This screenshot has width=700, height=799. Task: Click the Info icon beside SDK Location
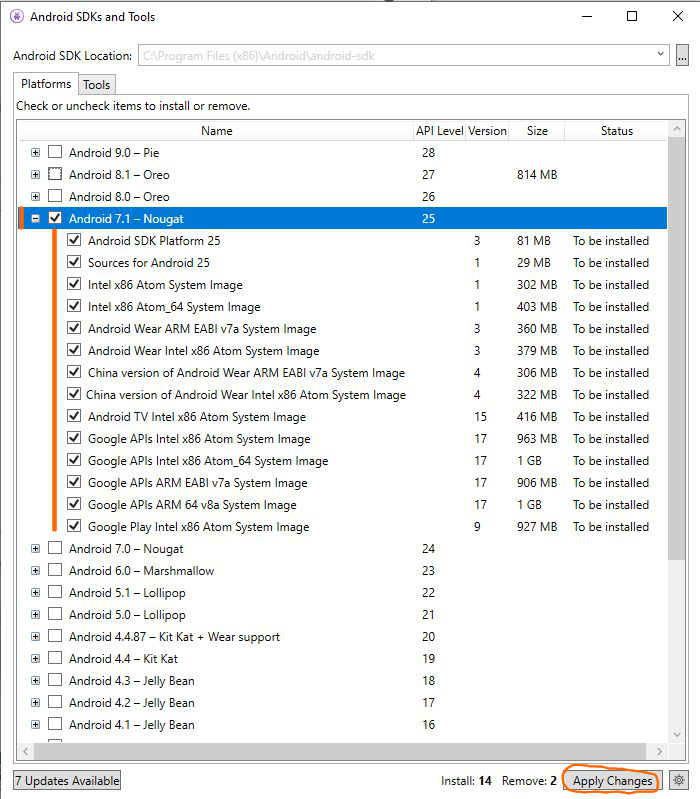pos(682,55)
